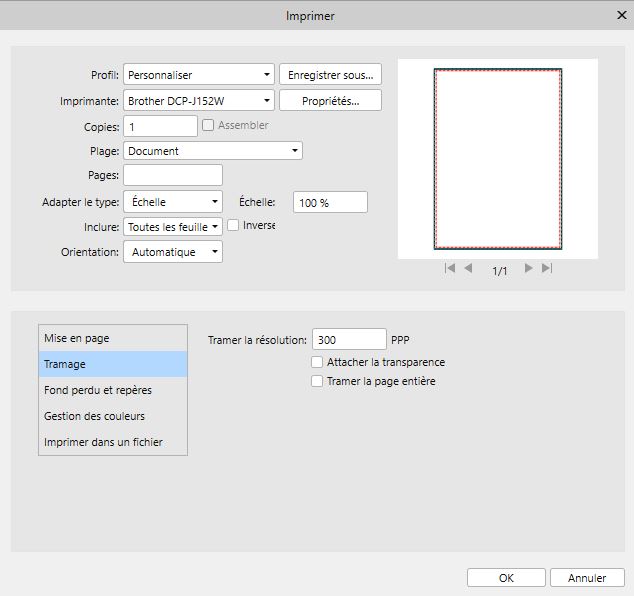The image size is (634, 596).
Task: Select Tramage section
Action: [x=113, y=364]
